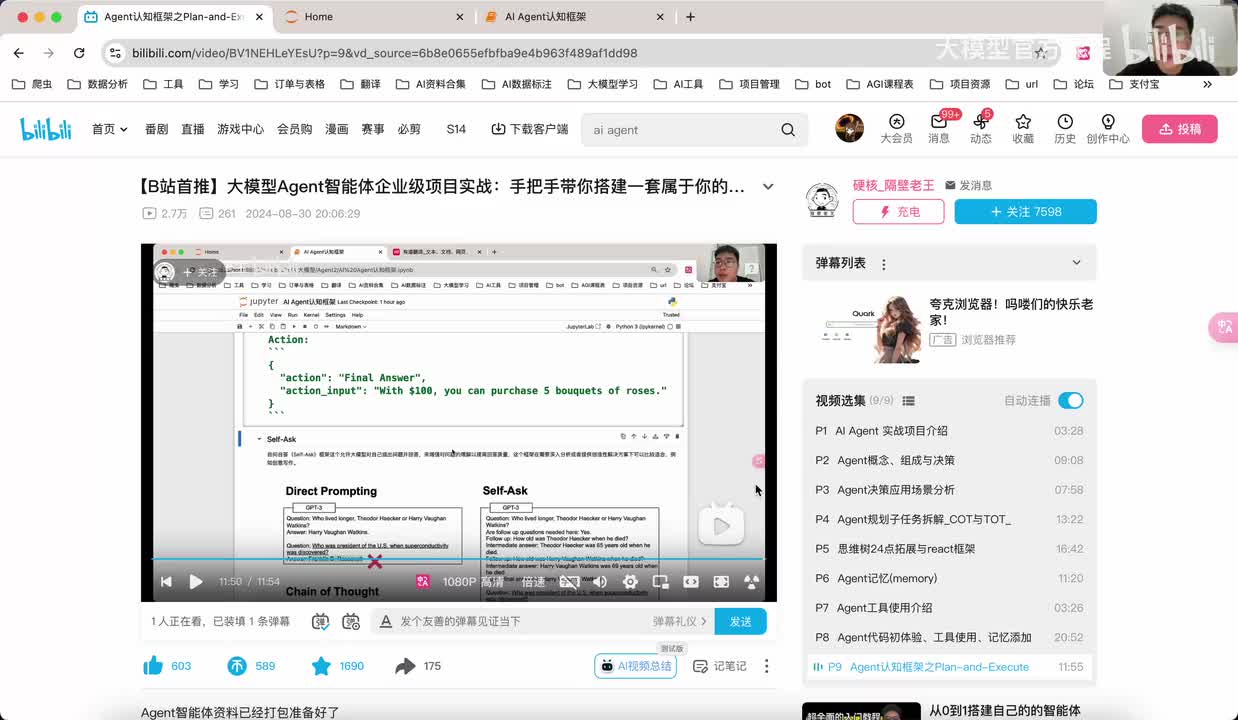Share the video via arrow icon

[405, 666]
